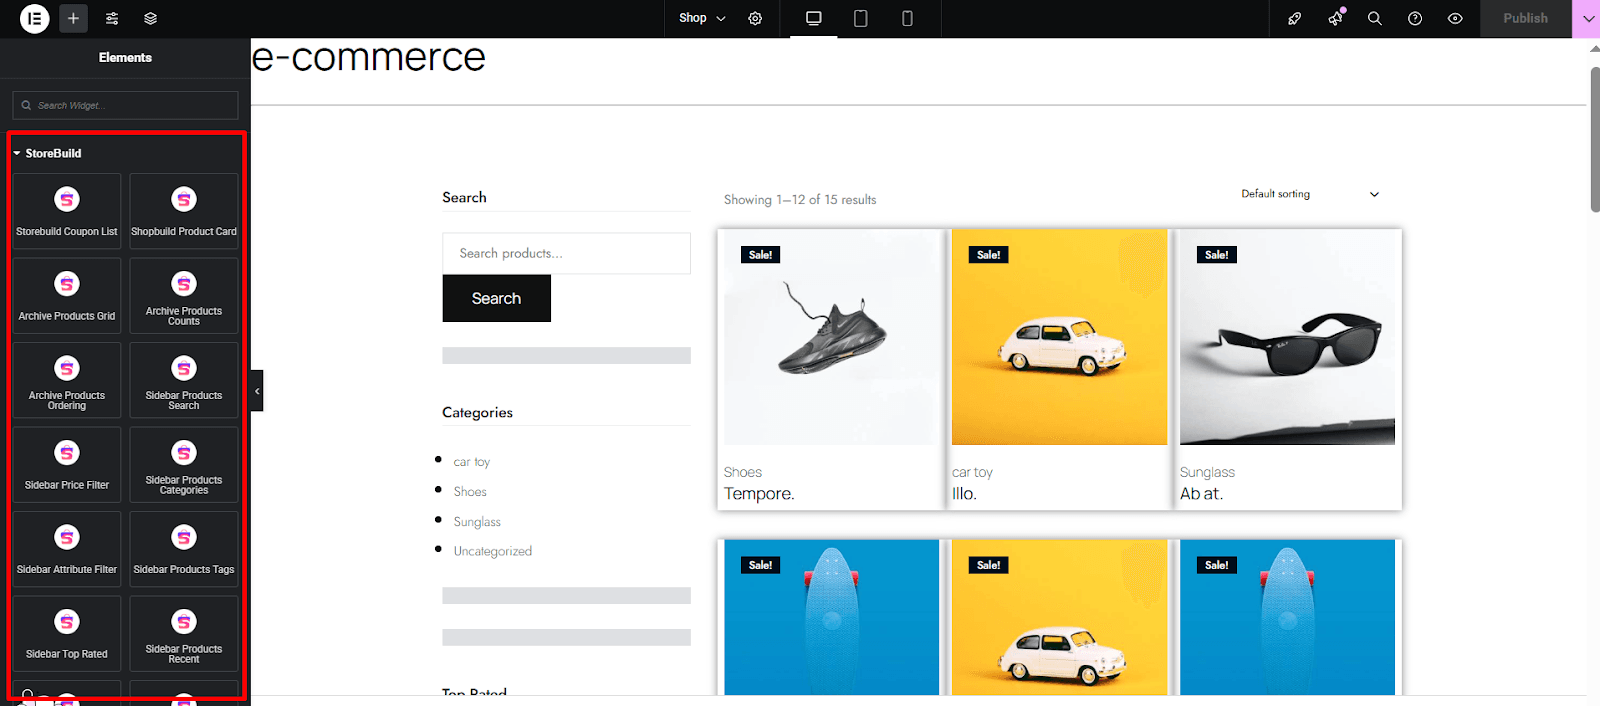The height and width of the screenshot is (706, 1600).
Task: Click the Elements panel heading
Action: [125, 58]
